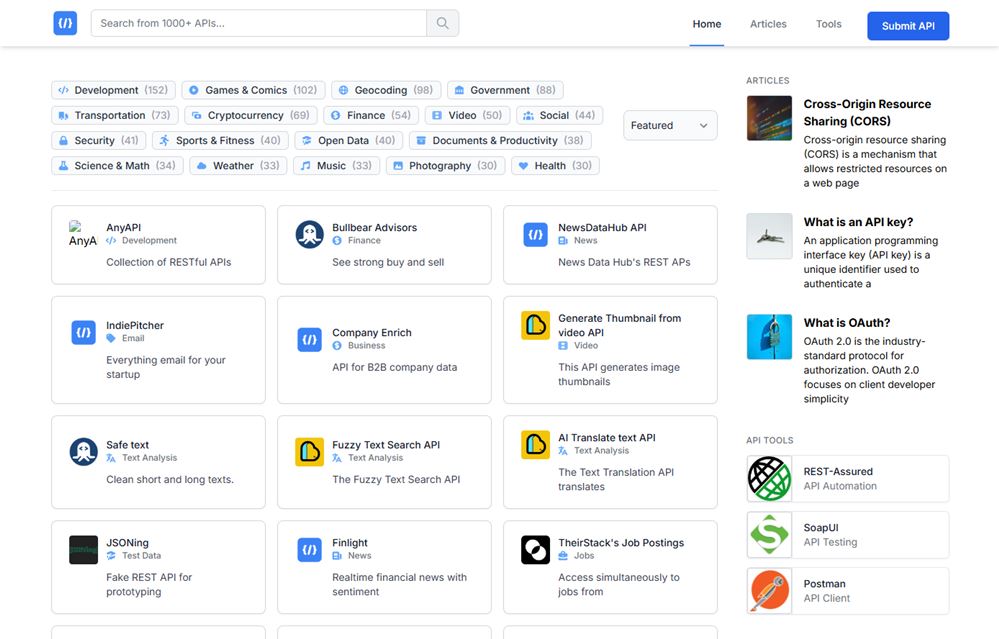Click the SoapUI green logo icon
The width and height of the screenshot is (999, 639).
tap(770, 535)
